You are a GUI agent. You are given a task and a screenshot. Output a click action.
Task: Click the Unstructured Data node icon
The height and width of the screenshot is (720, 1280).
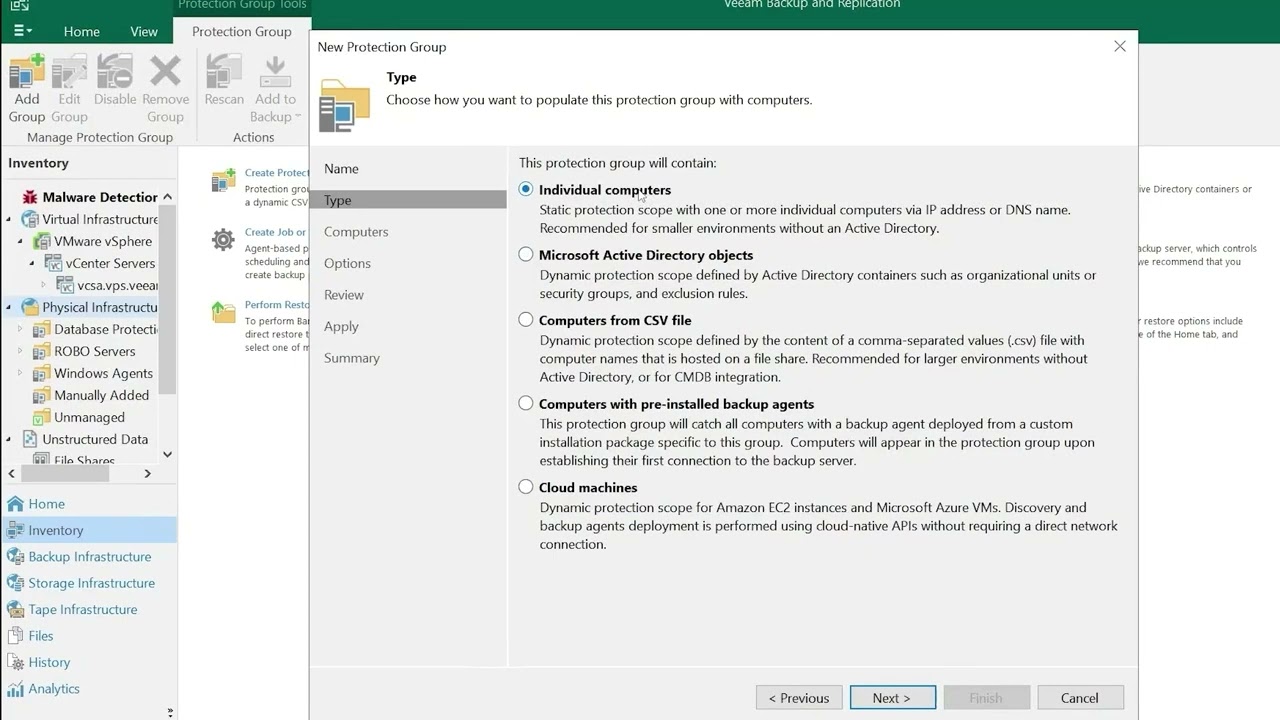(x=30, y=439)
